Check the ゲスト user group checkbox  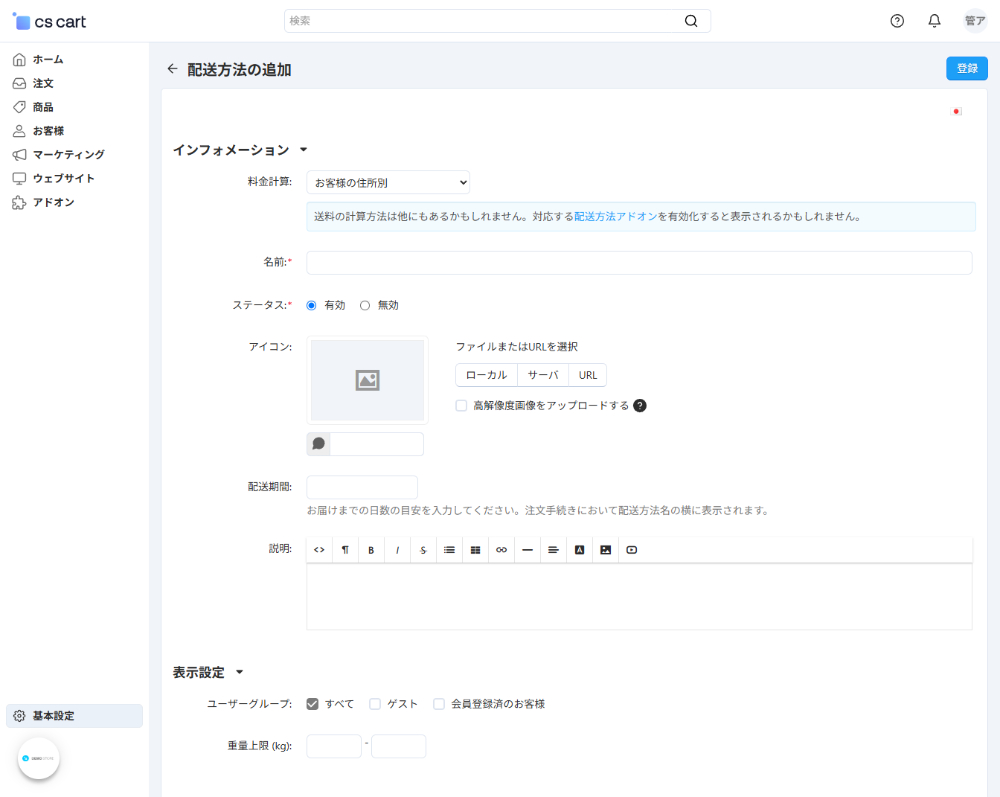coord(375,704)
